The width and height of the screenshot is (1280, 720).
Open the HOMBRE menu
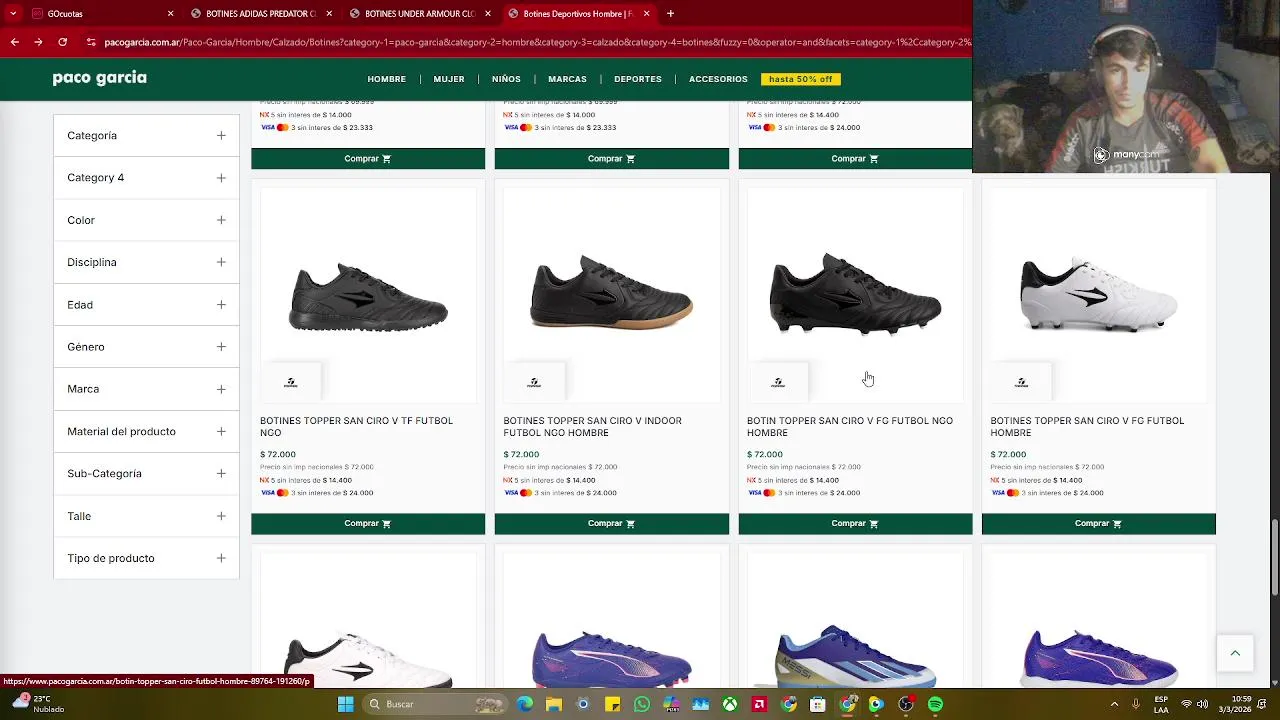[386, 79]
